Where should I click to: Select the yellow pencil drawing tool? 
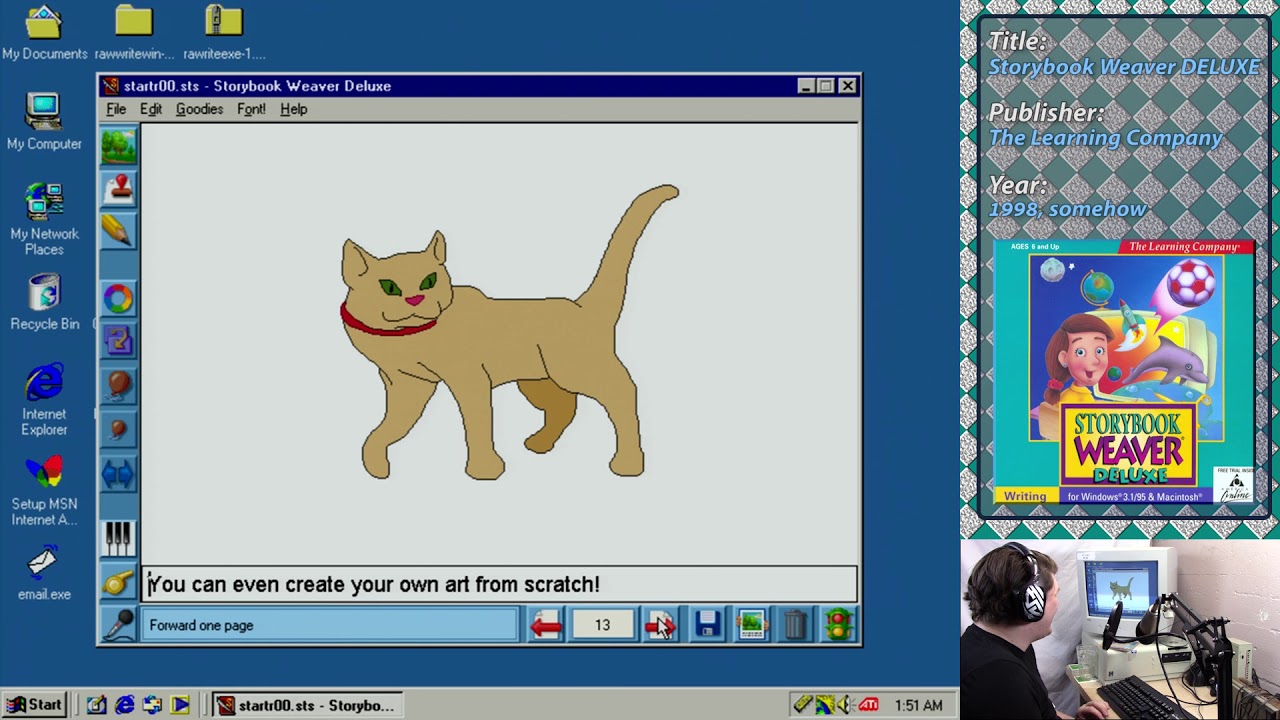click(x=118, y=230)
